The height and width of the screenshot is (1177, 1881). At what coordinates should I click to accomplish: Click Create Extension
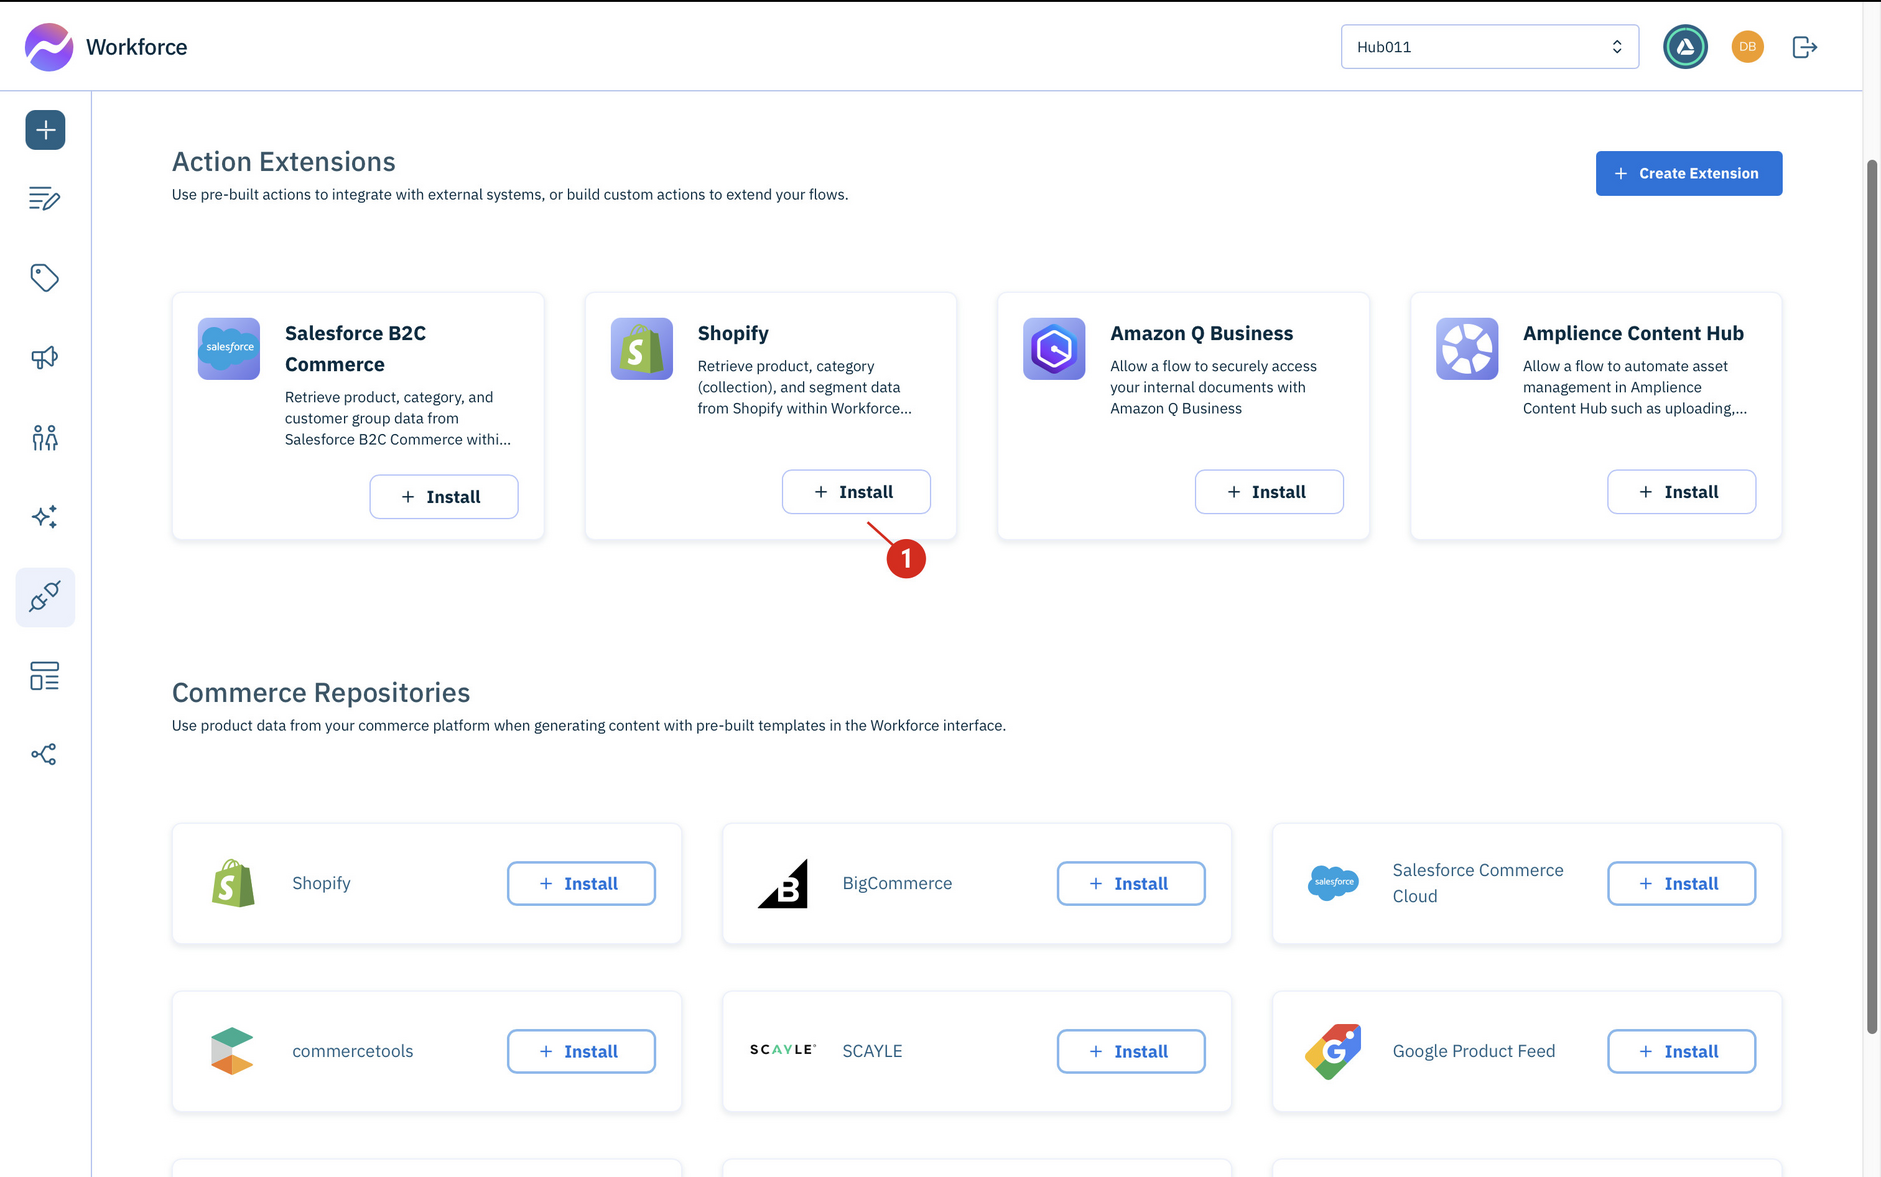(x=1688, y=173)
